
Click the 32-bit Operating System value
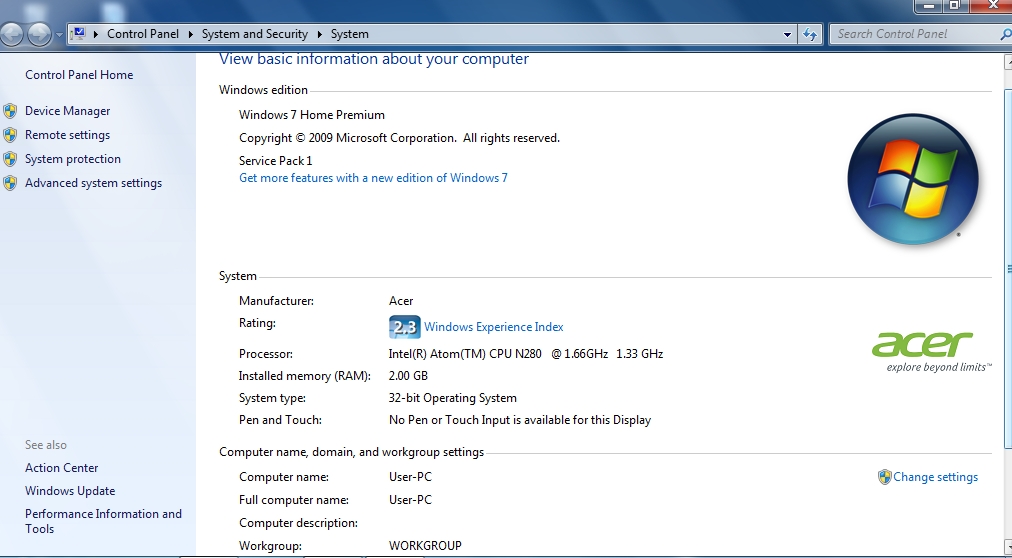(x=452, y=398)
